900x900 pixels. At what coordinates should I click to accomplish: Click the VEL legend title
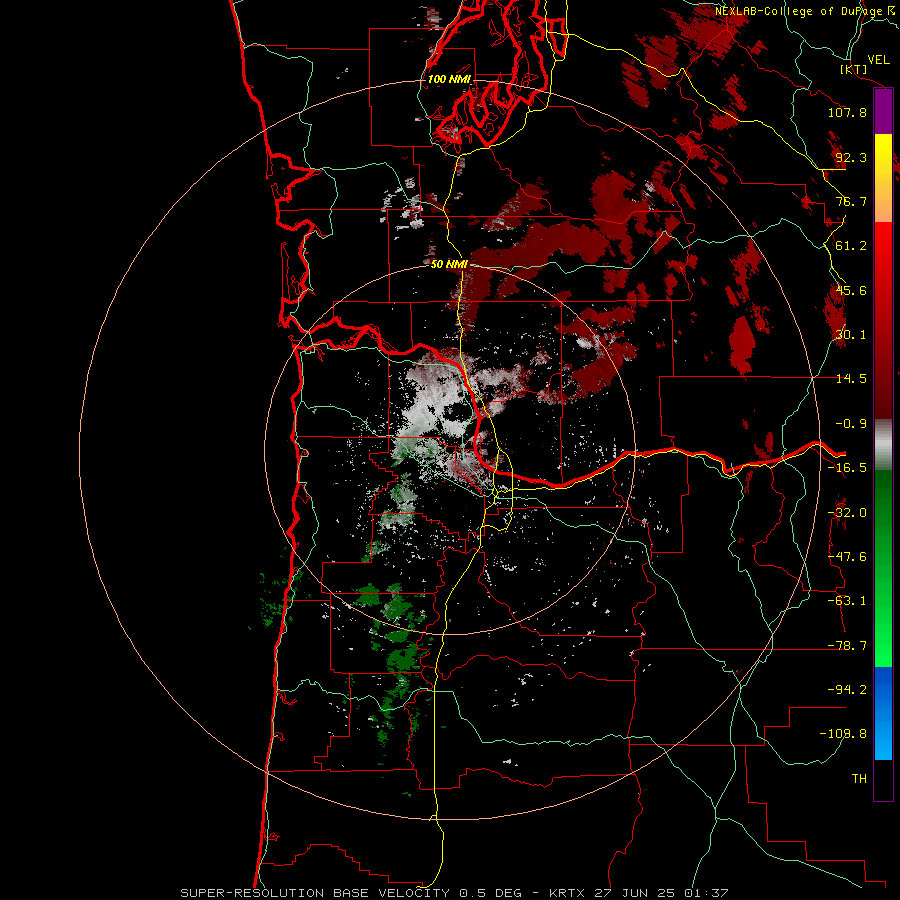878,60
